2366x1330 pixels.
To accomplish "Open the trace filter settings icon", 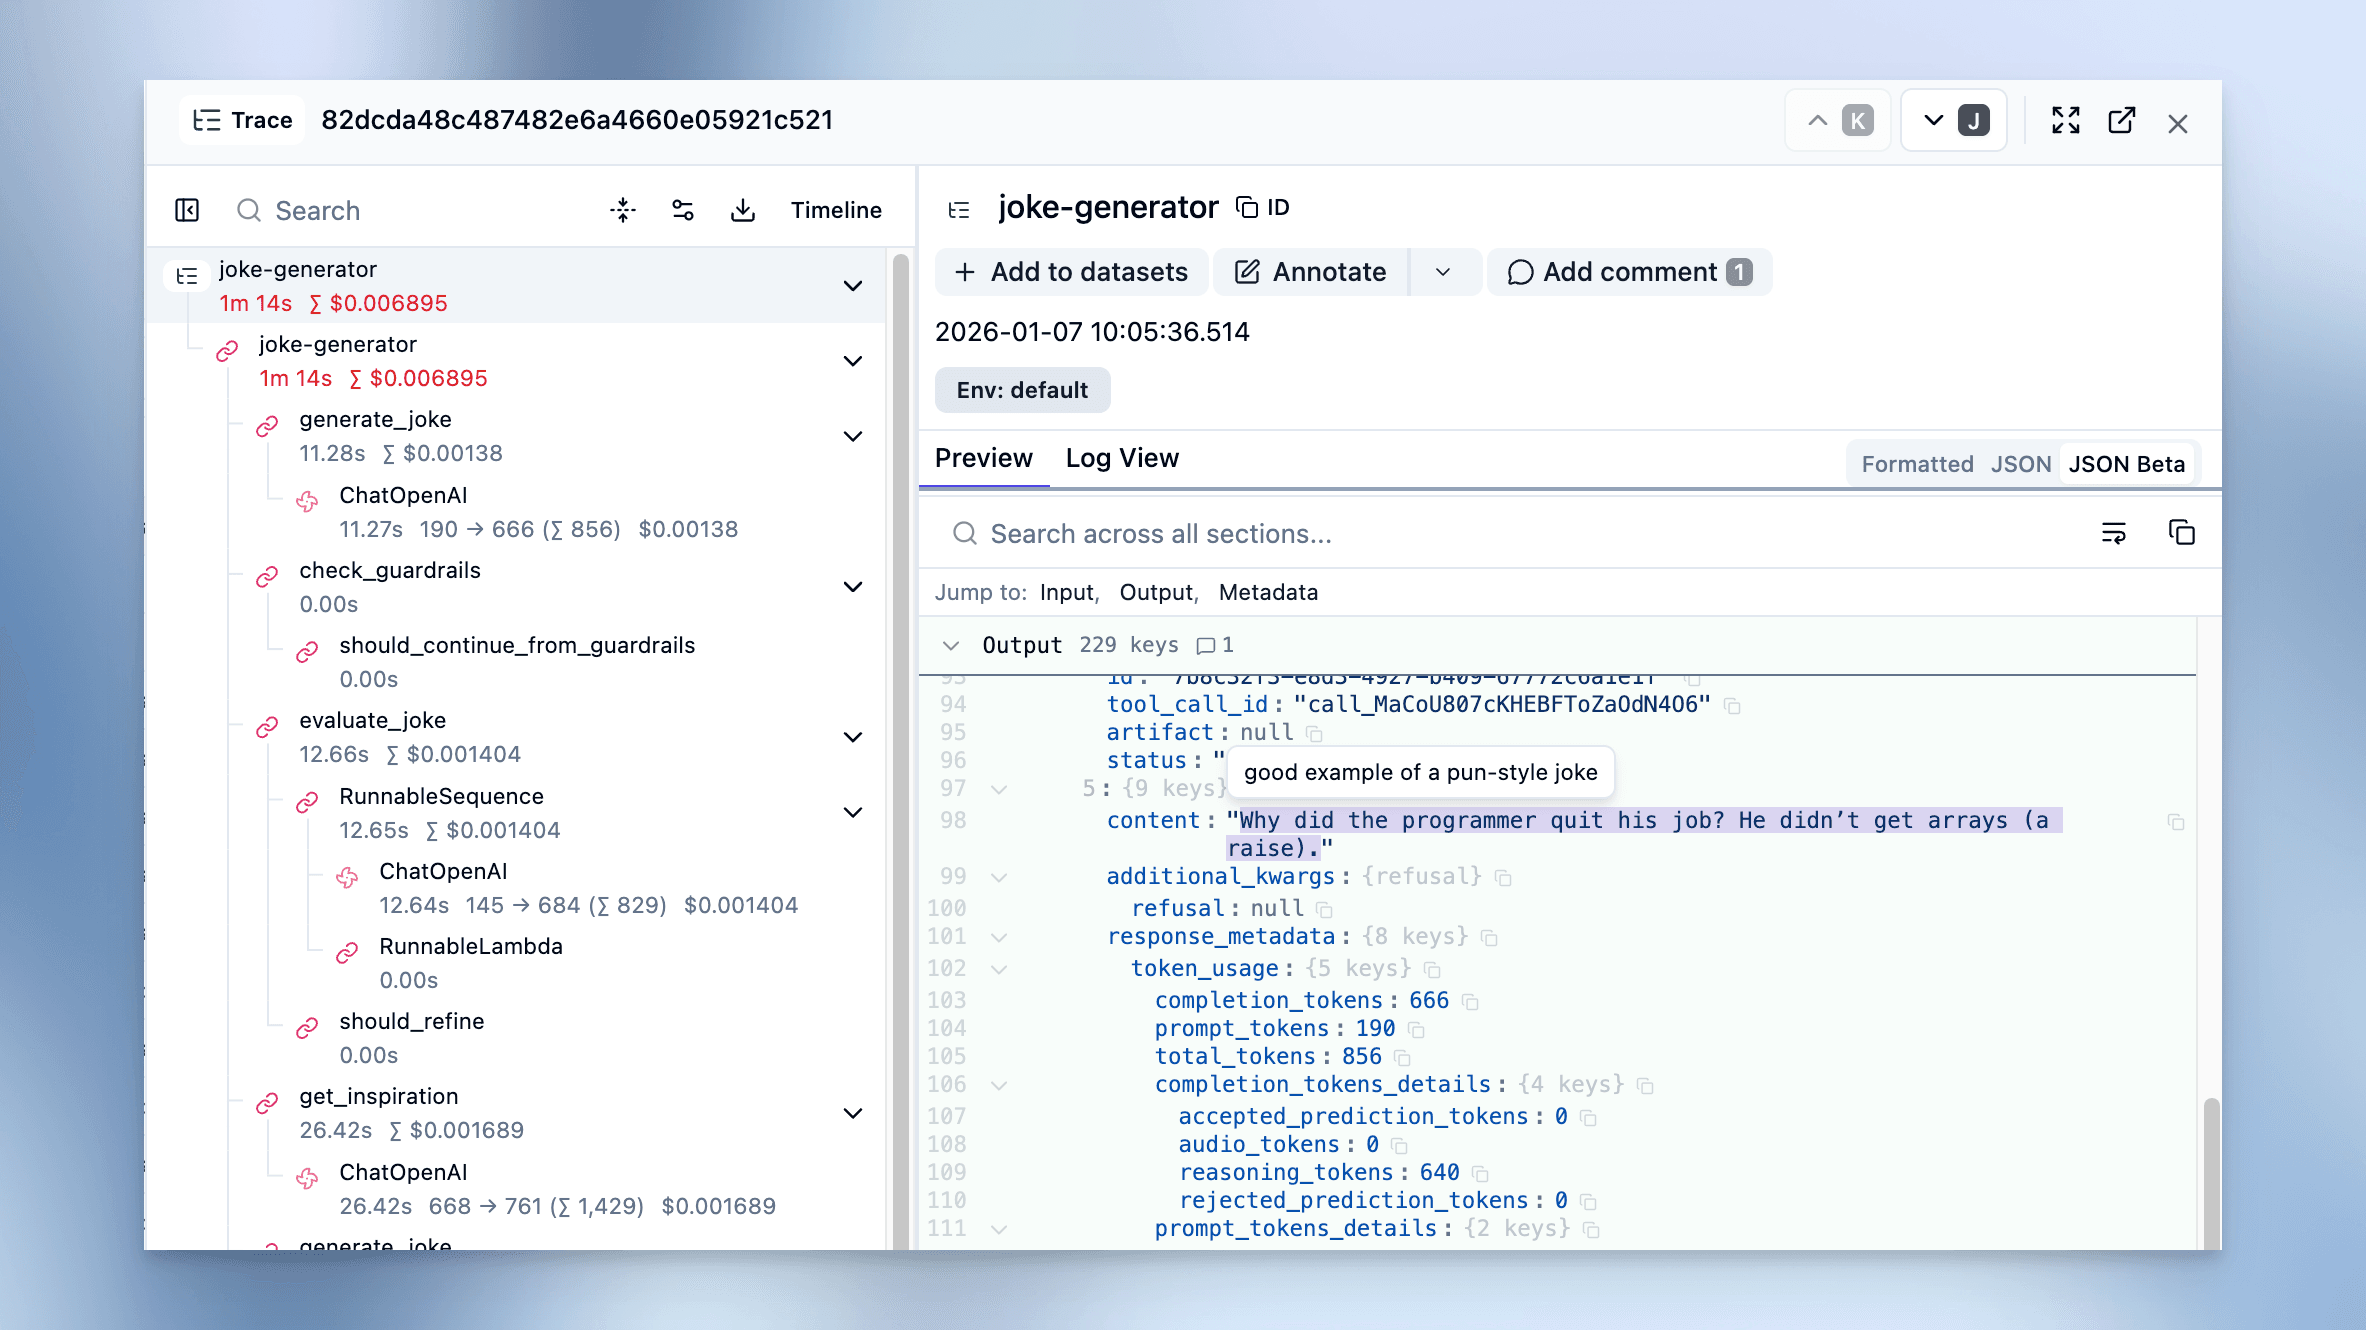I will click(x=682, y=210).
